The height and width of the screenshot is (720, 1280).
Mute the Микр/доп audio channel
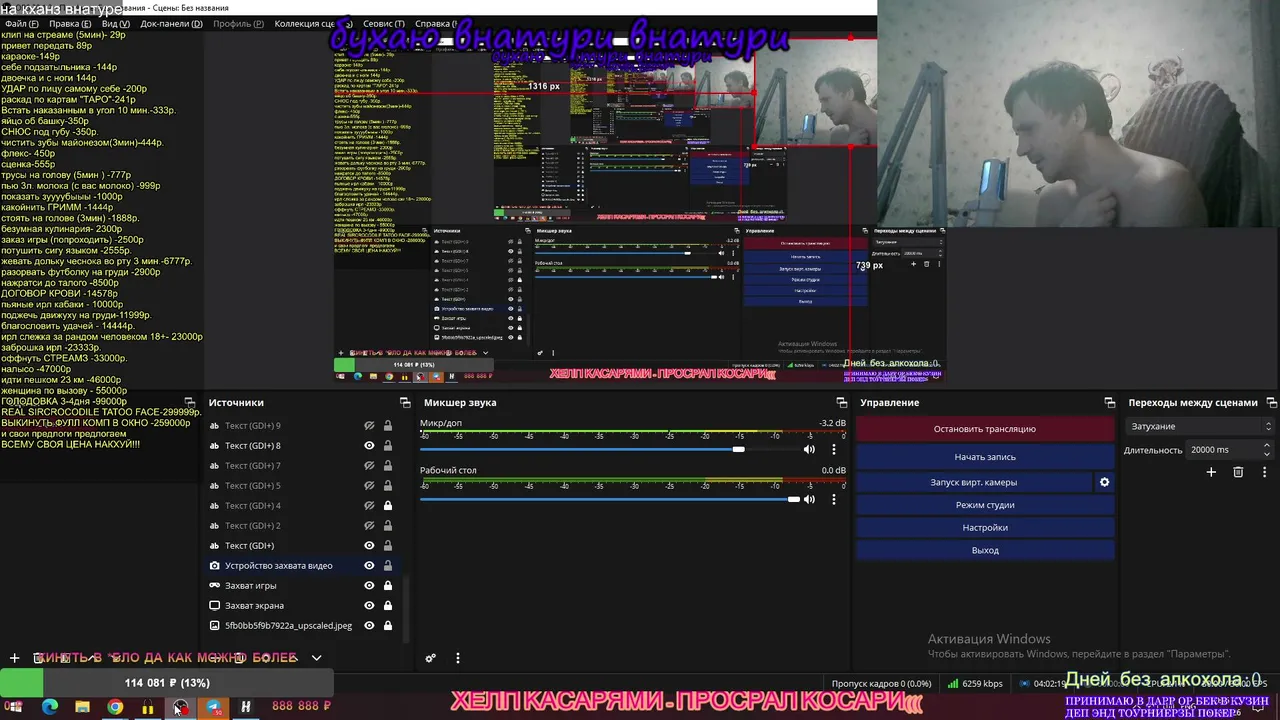click(x=809, y=450)
